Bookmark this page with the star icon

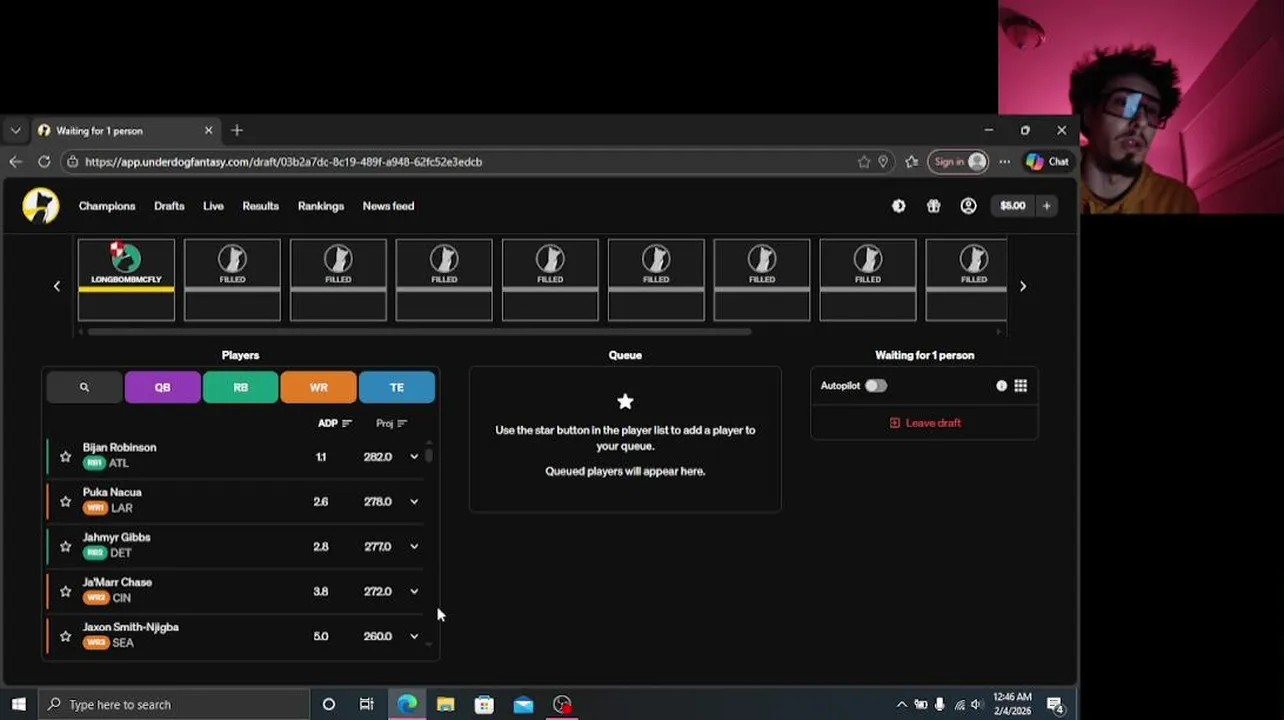864,161
